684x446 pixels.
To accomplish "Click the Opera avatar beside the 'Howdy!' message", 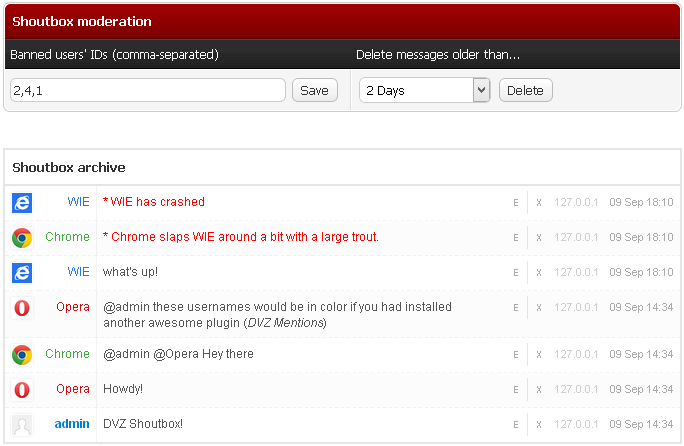I will [x=22, y=389].
